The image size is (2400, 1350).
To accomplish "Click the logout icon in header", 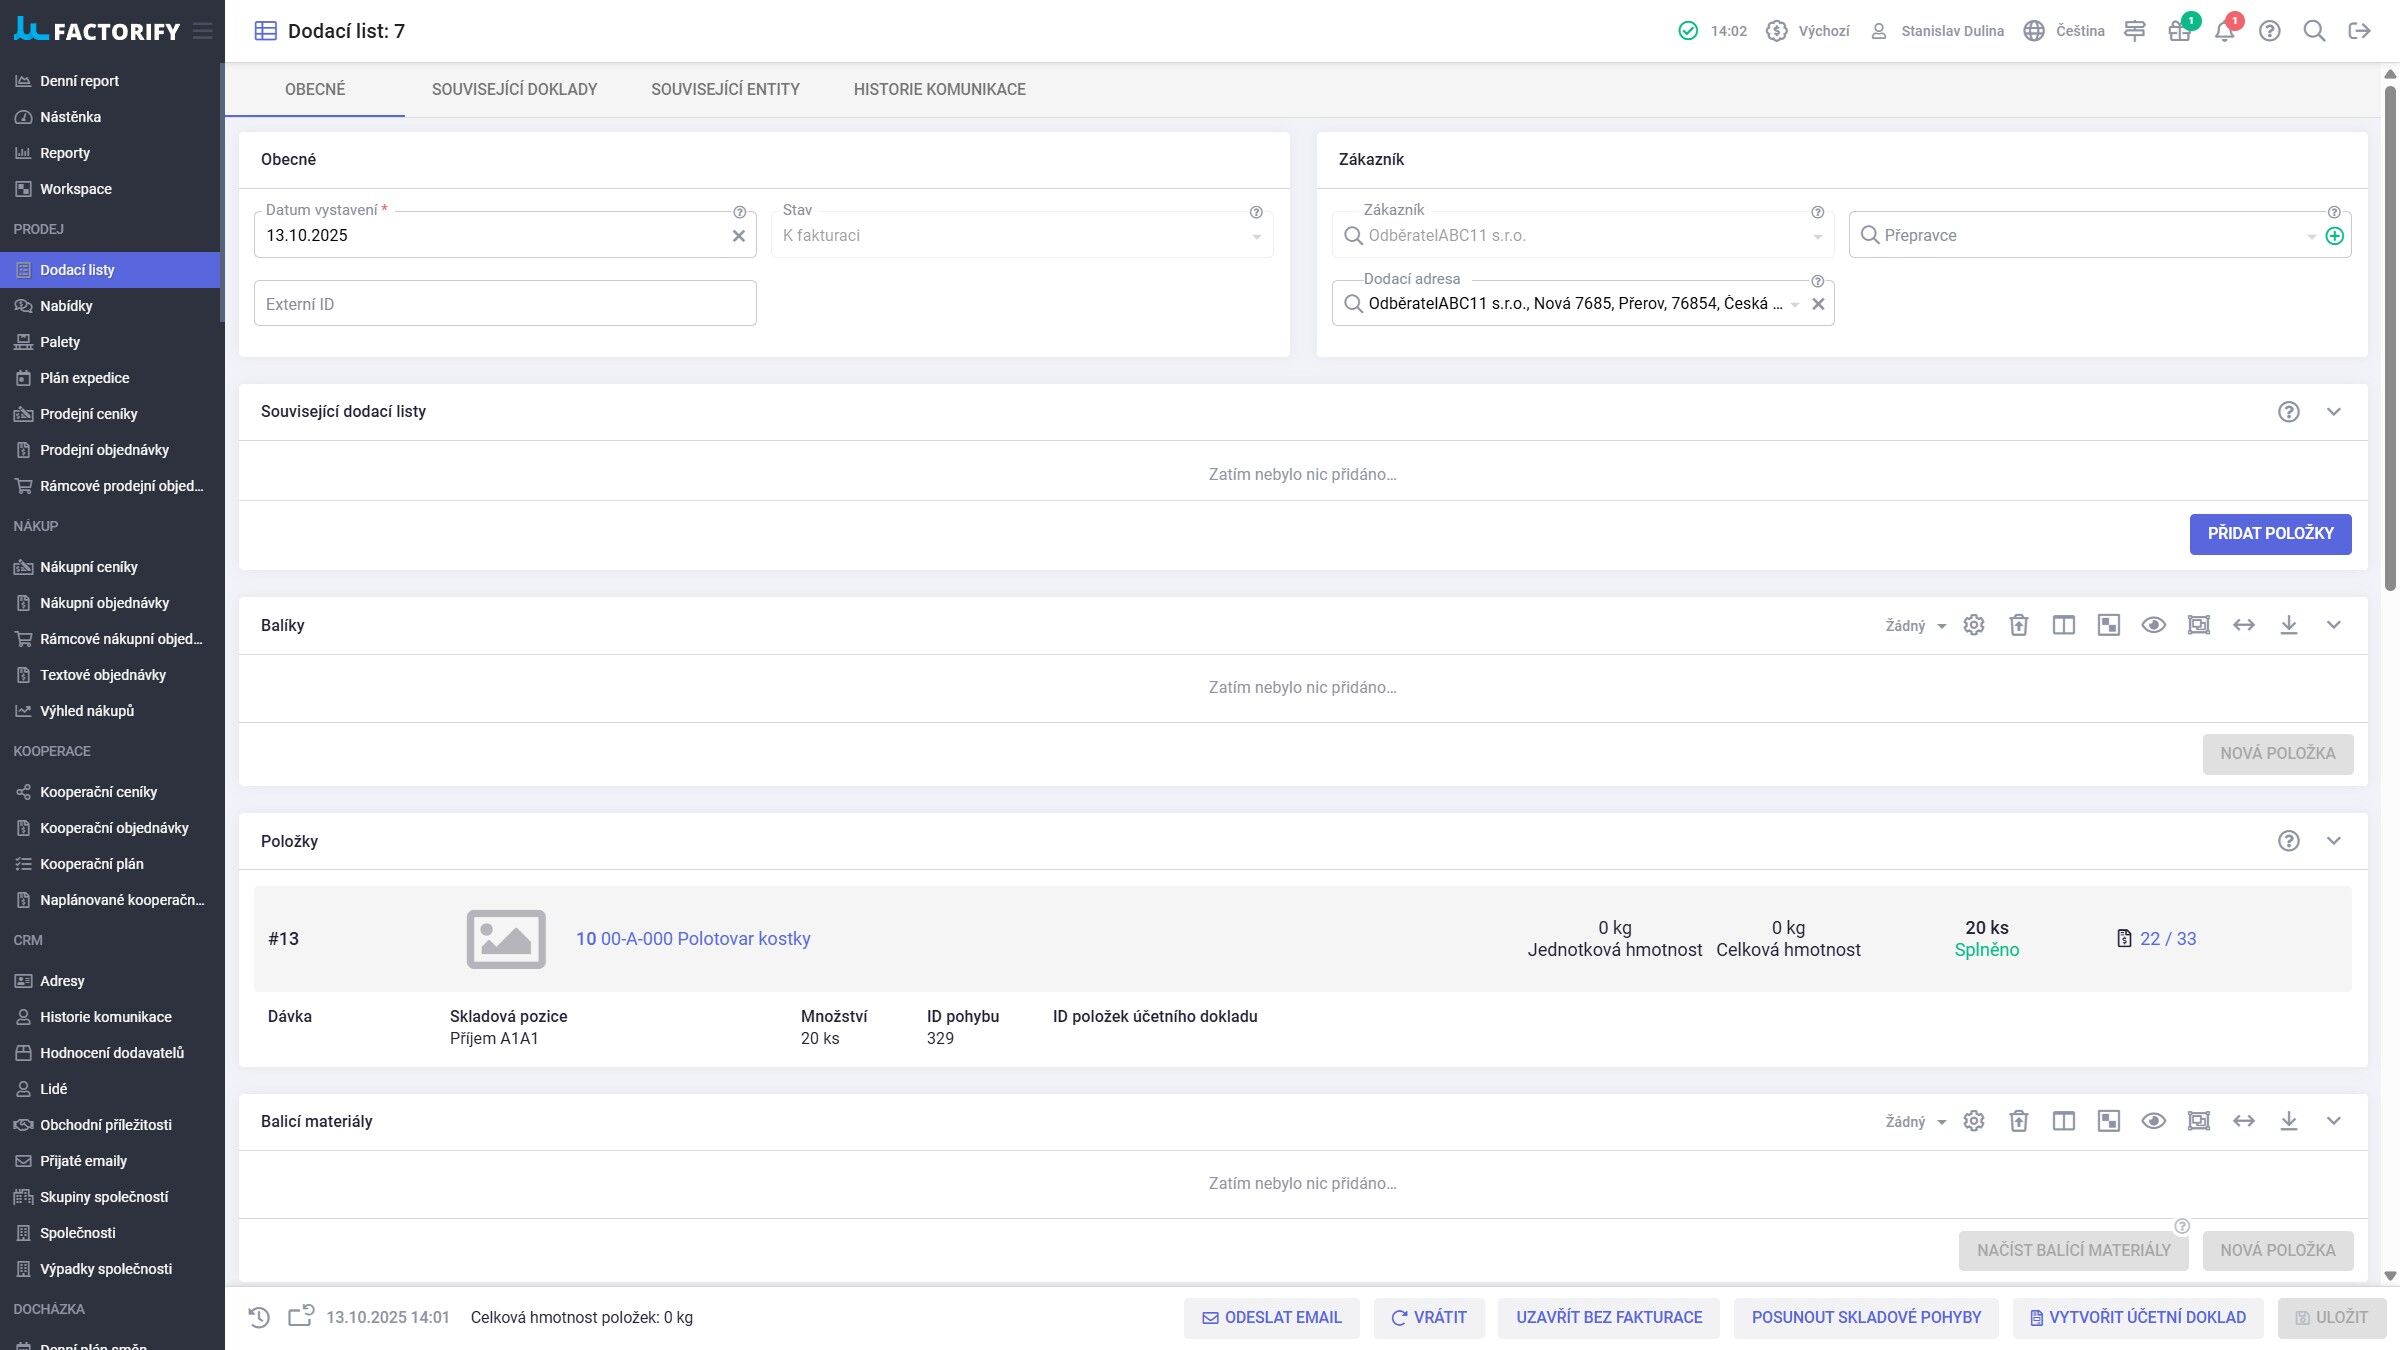I will [2359, 31].
